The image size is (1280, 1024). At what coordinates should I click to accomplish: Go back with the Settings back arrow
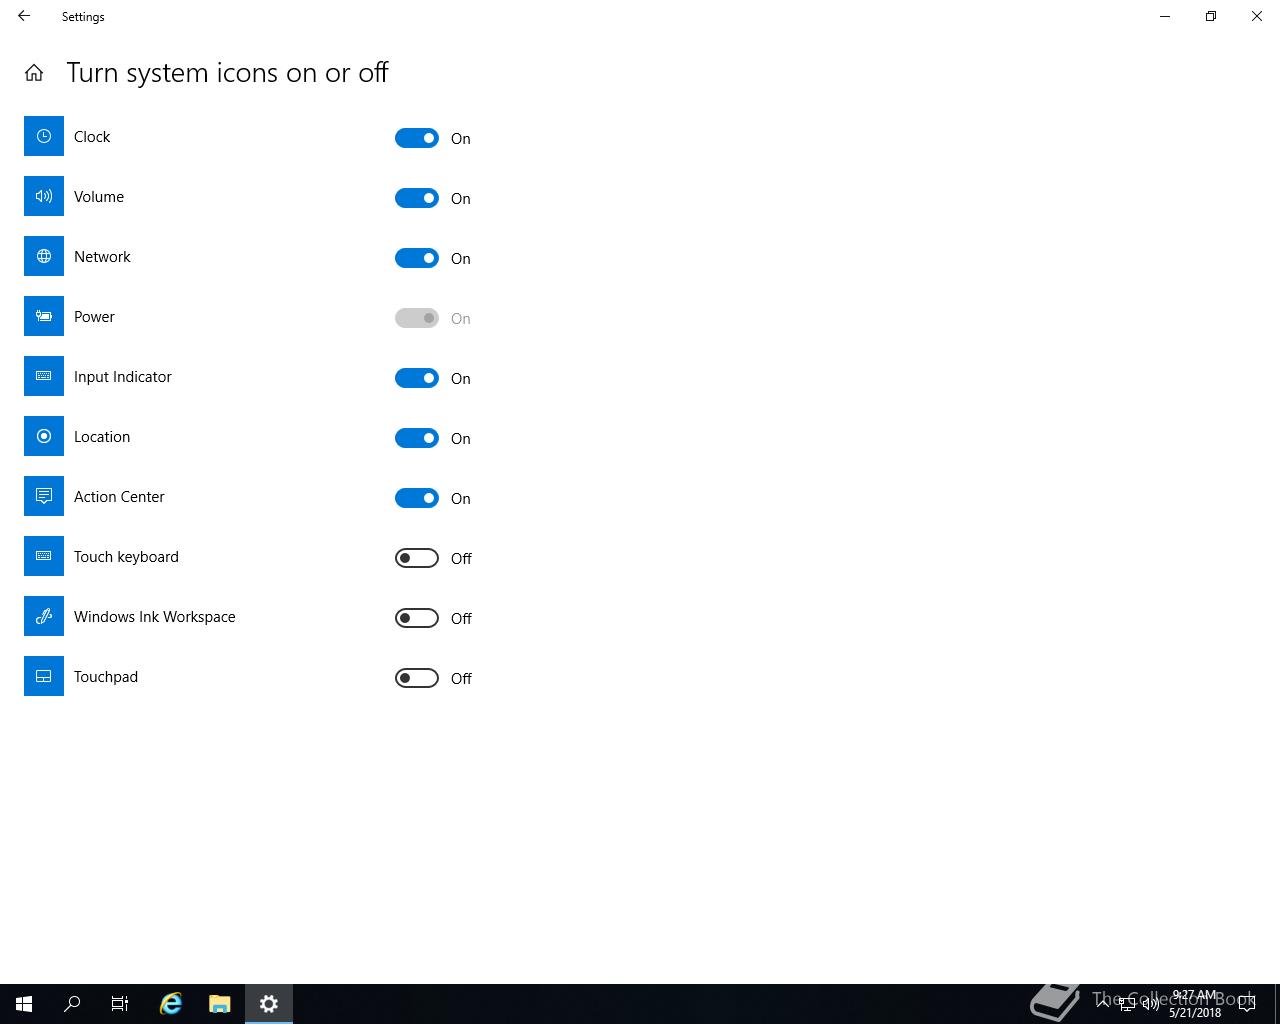[24, 16]
